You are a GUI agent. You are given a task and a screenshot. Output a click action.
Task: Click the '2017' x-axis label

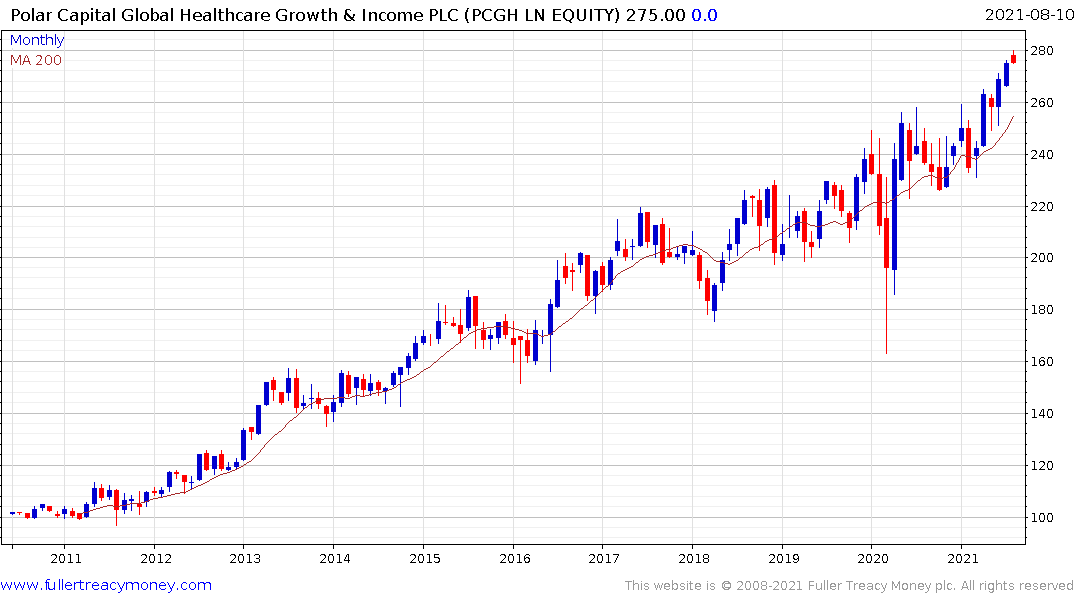[604, 558]
